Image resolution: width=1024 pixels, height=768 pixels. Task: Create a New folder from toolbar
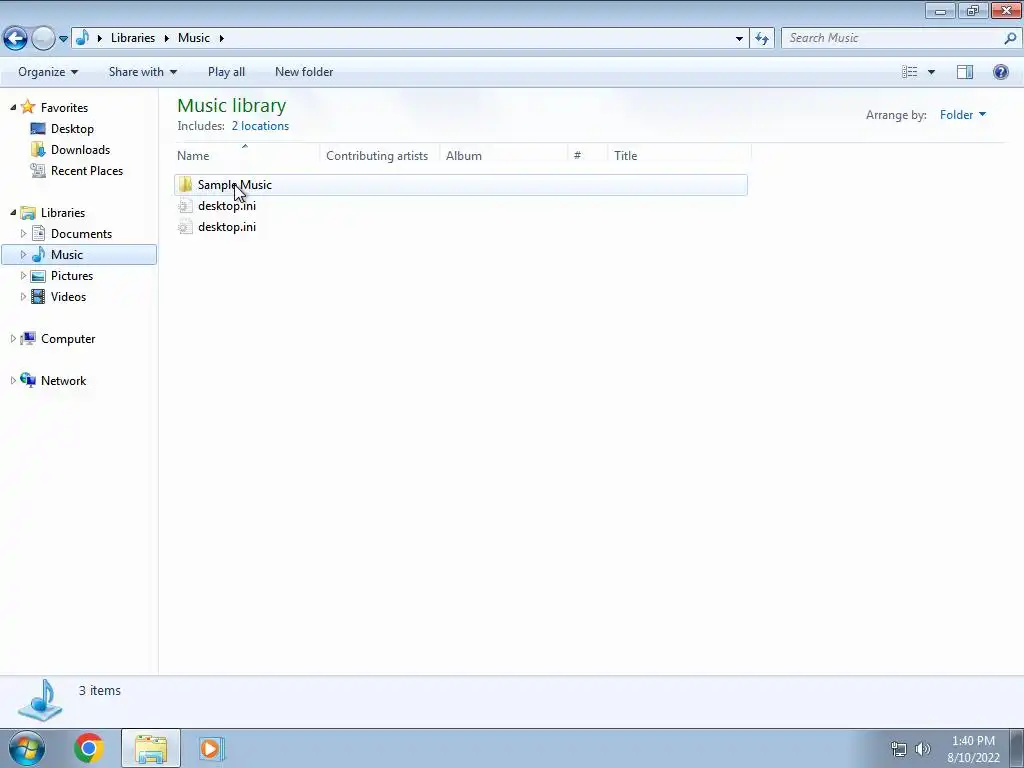click(x=304, y=72)
